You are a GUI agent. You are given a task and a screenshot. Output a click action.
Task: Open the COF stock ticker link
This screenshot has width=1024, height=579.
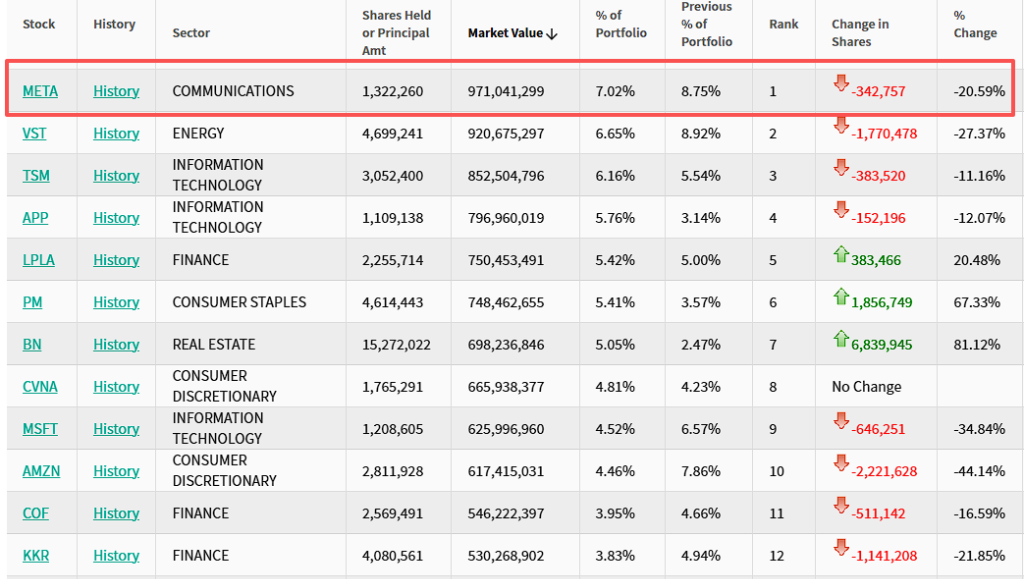point(36,513)
